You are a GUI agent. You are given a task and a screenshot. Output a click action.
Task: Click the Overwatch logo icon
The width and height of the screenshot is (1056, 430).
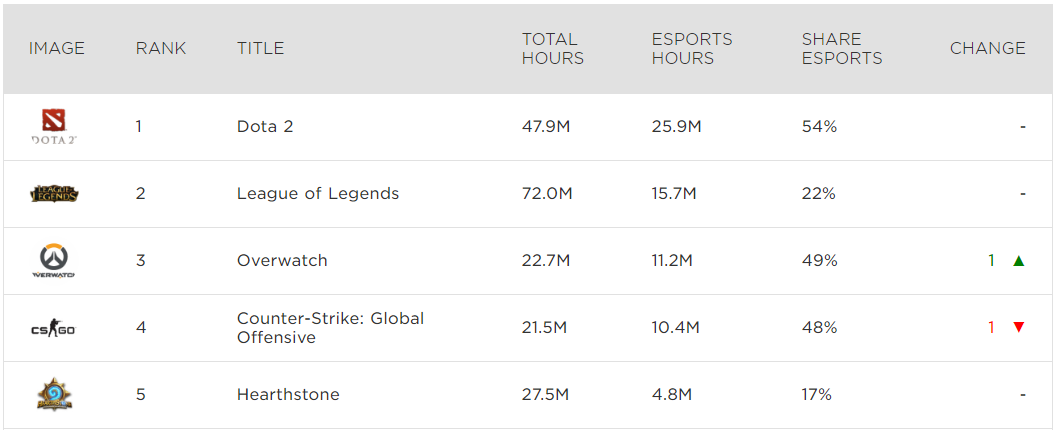pos(54,260)
